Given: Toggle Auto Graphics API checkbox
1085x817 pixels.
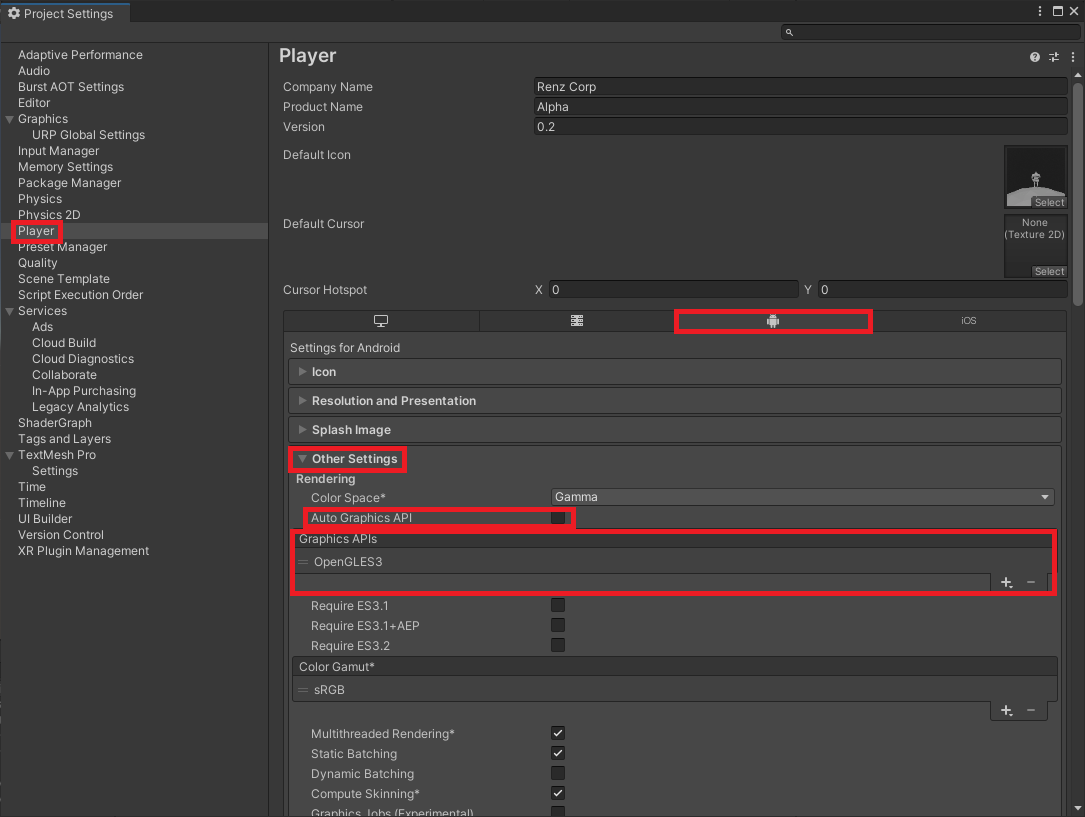Looking at the screenshot, I should click(x=558, y=517).
